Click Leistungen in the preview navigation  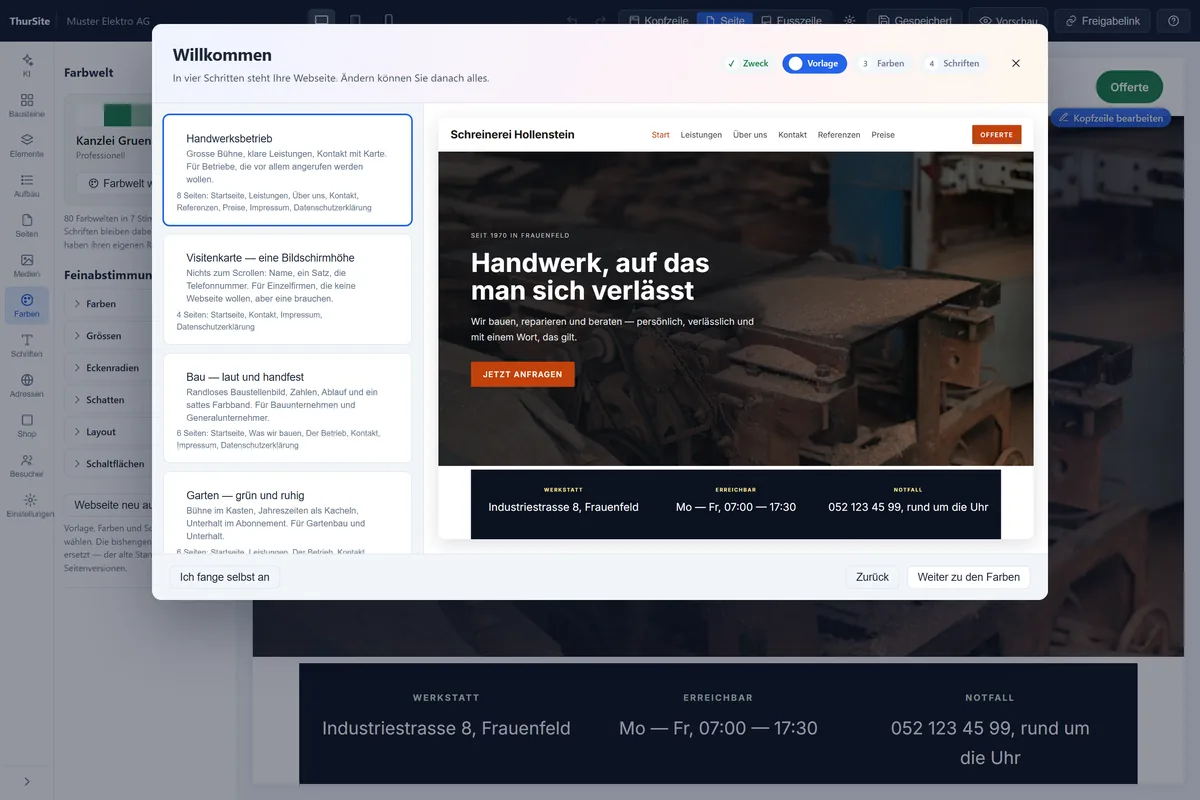[x=701, y=134]
